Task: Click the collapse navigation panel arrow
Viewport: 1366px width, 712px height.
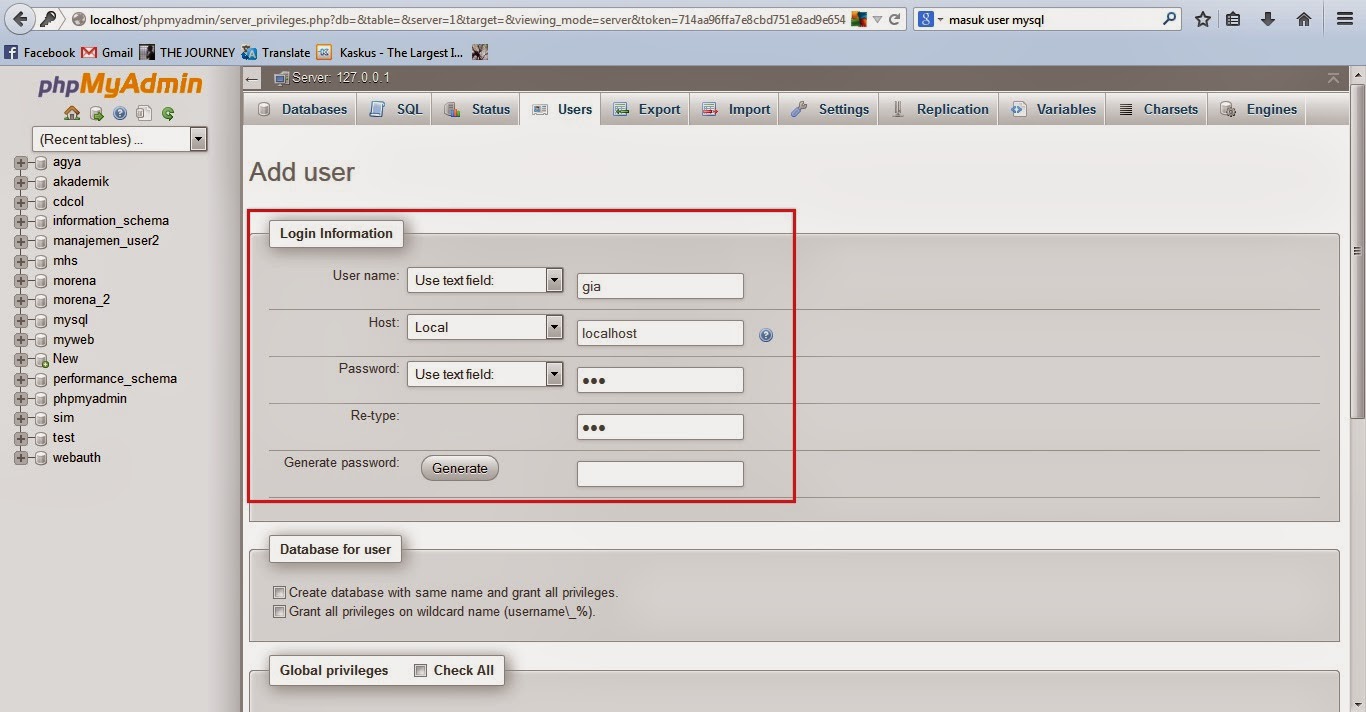Action: pos(252,78)
